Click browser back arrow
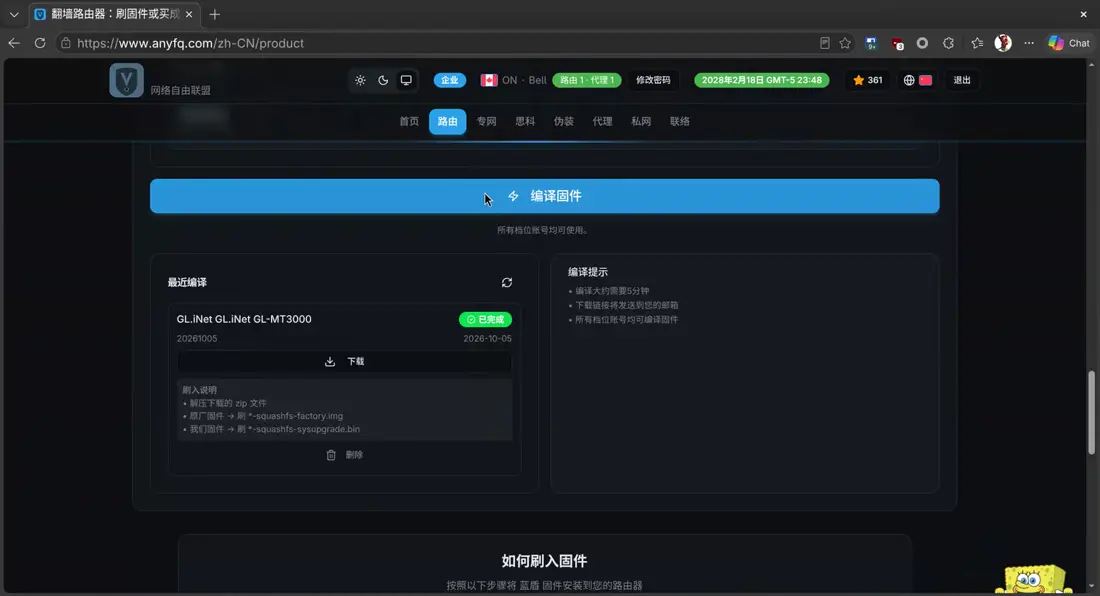This screenshot has height=596, width=1100. click(14, 43)
